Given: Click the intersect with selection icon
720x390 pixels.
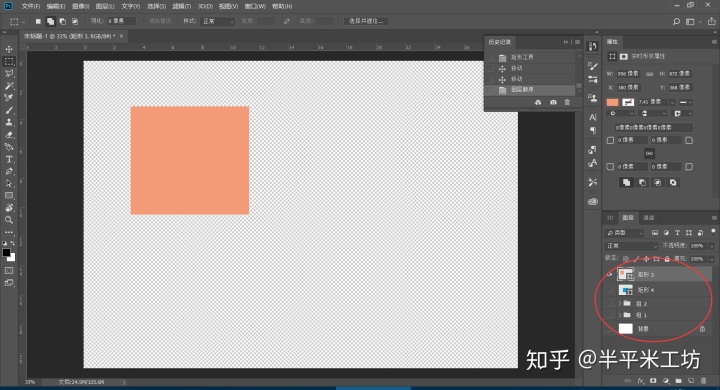Looking at the screenshot, I should (75, 21).
